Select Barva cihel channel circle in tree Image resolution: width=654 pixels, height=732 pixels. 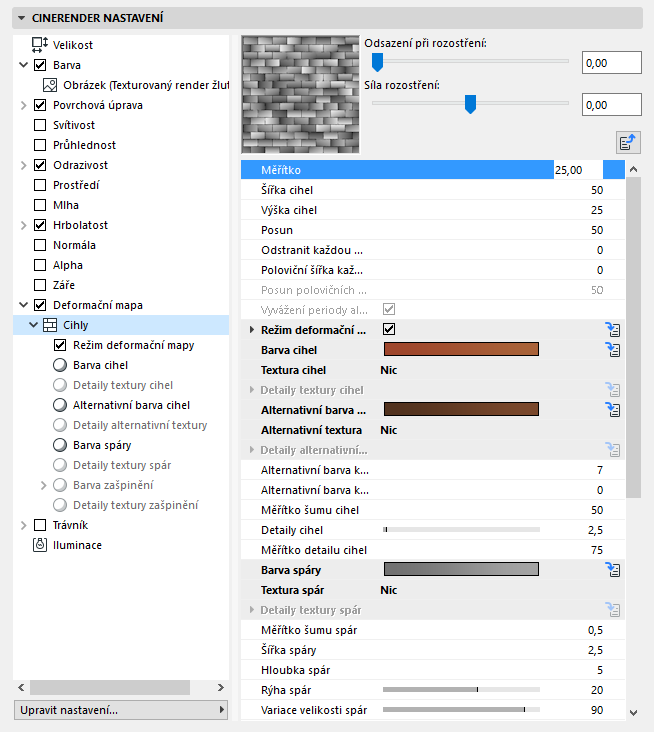[x=60, y=365]
